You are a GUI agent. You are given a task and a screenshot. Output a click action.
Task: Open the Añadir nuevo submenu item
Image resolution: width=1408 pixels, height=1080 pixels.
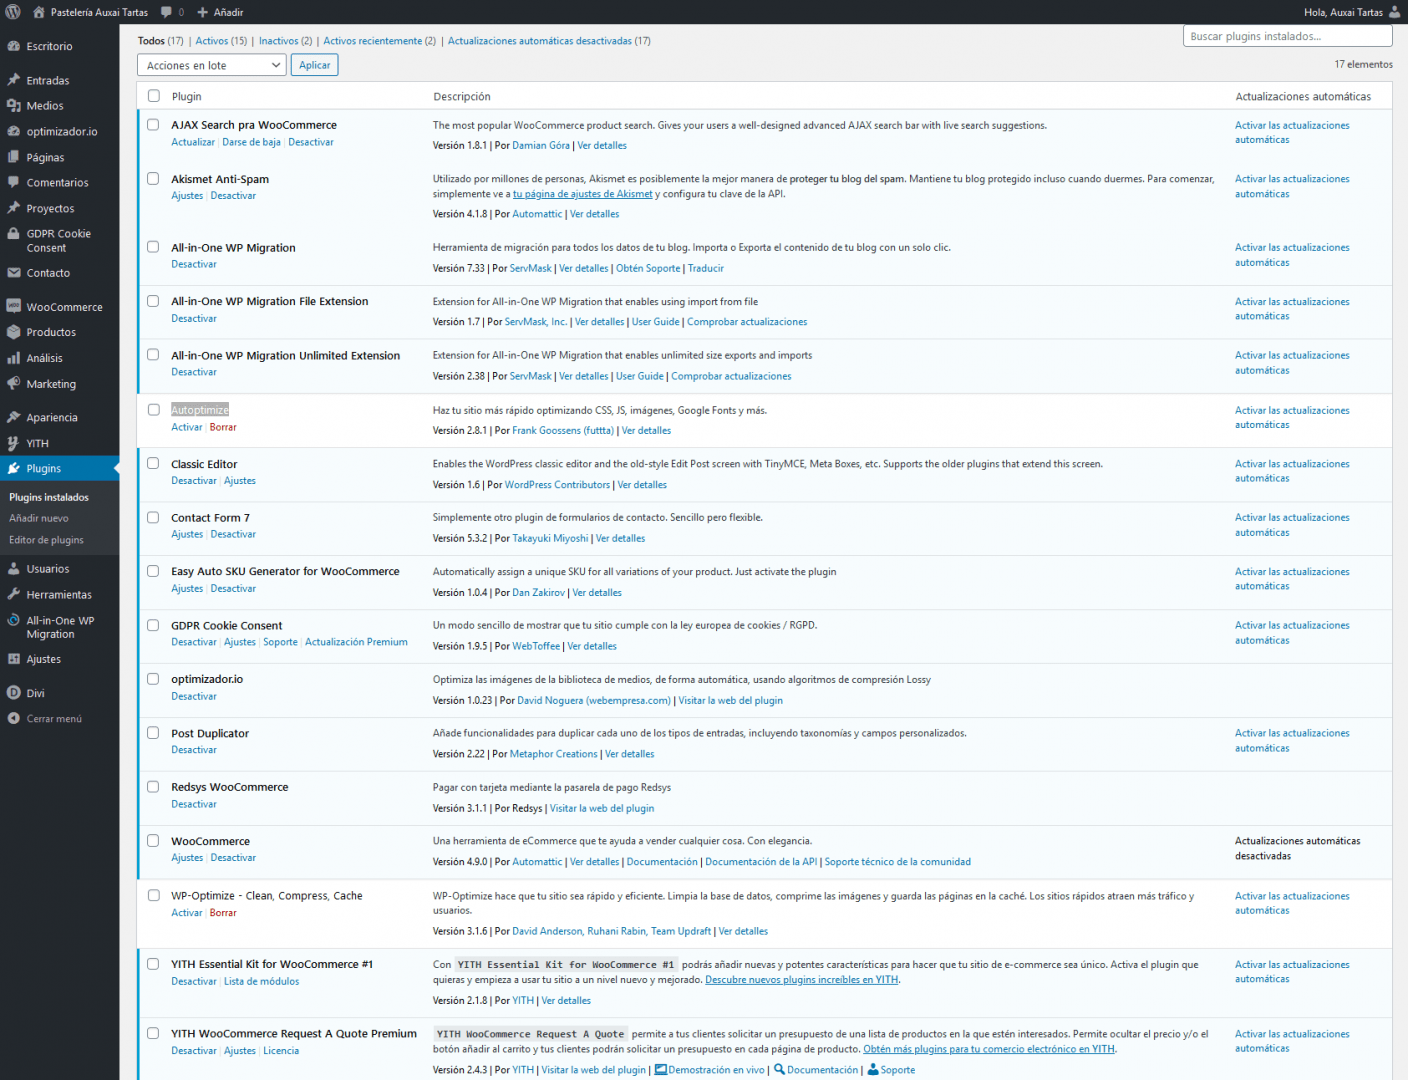pyautogui.click(x=39, y=518)
